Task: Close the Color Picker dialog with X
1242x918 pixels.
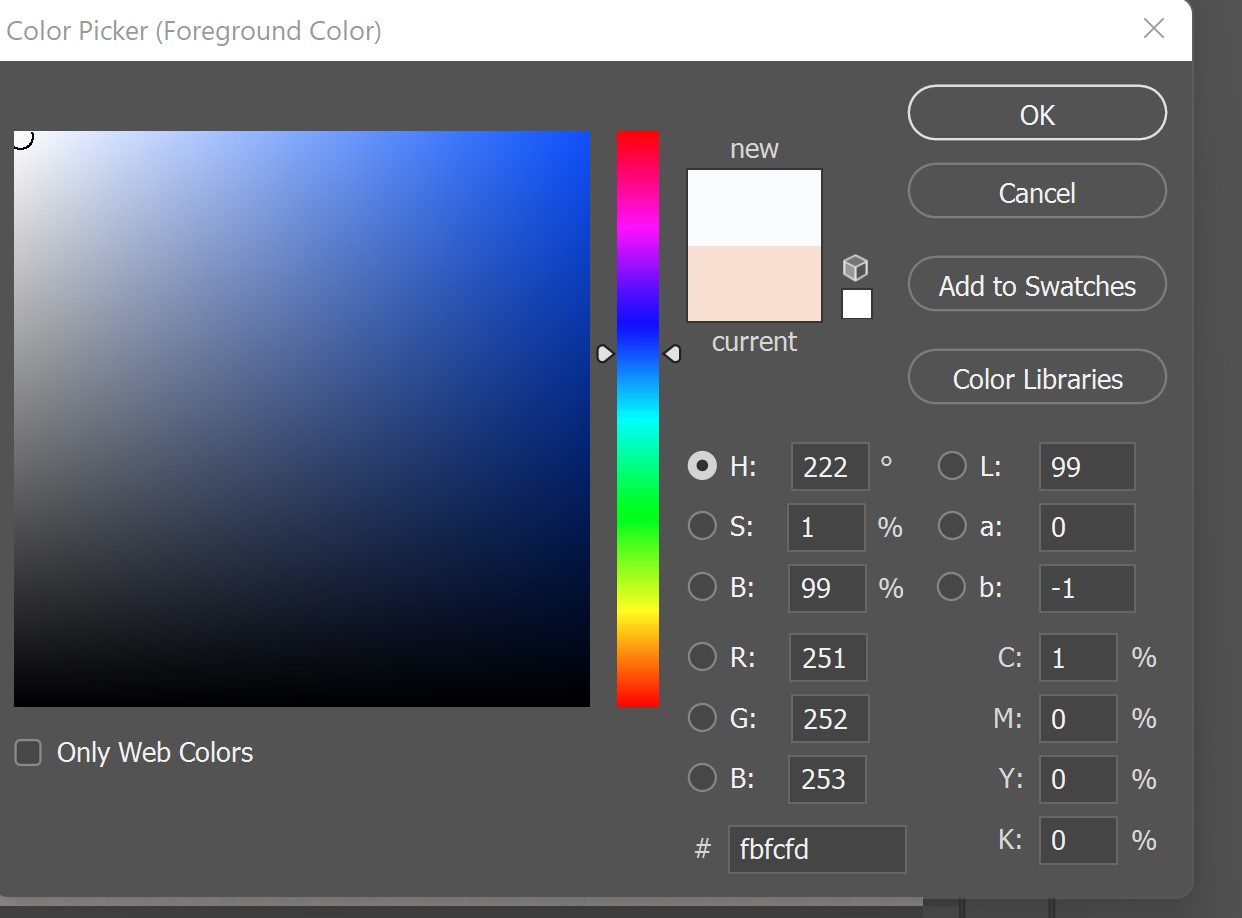Action: tap(1153, 29)
